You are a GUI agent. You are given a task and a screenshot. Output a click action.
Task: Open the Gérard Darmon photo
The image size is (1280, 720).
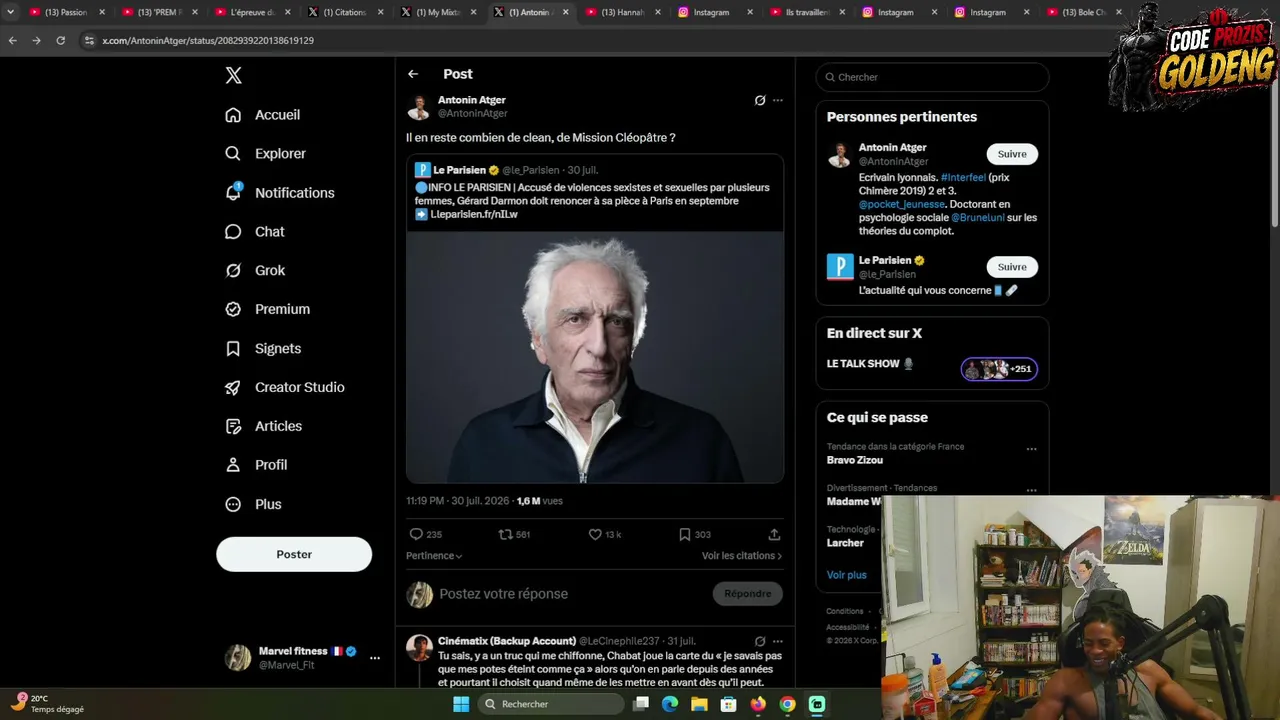tap(595, 357)
